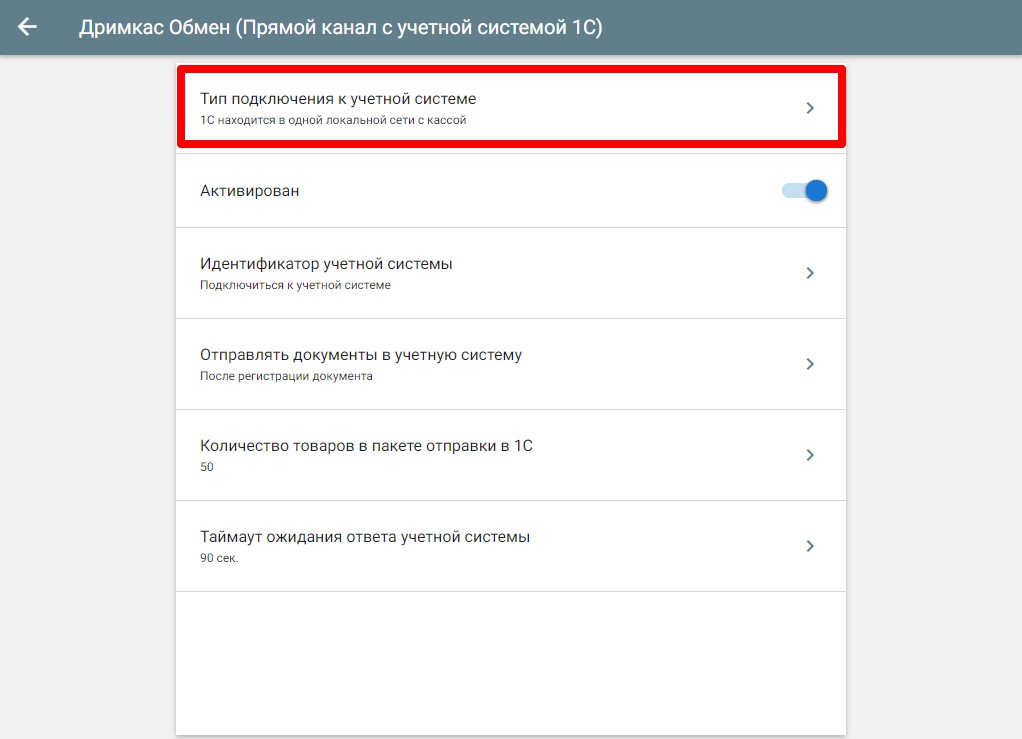The width and height of the screenshot is (1022, 739).
Task: Click the '1С находится в одной локальной сети' subtitle
Action: [x=333, y=120]
